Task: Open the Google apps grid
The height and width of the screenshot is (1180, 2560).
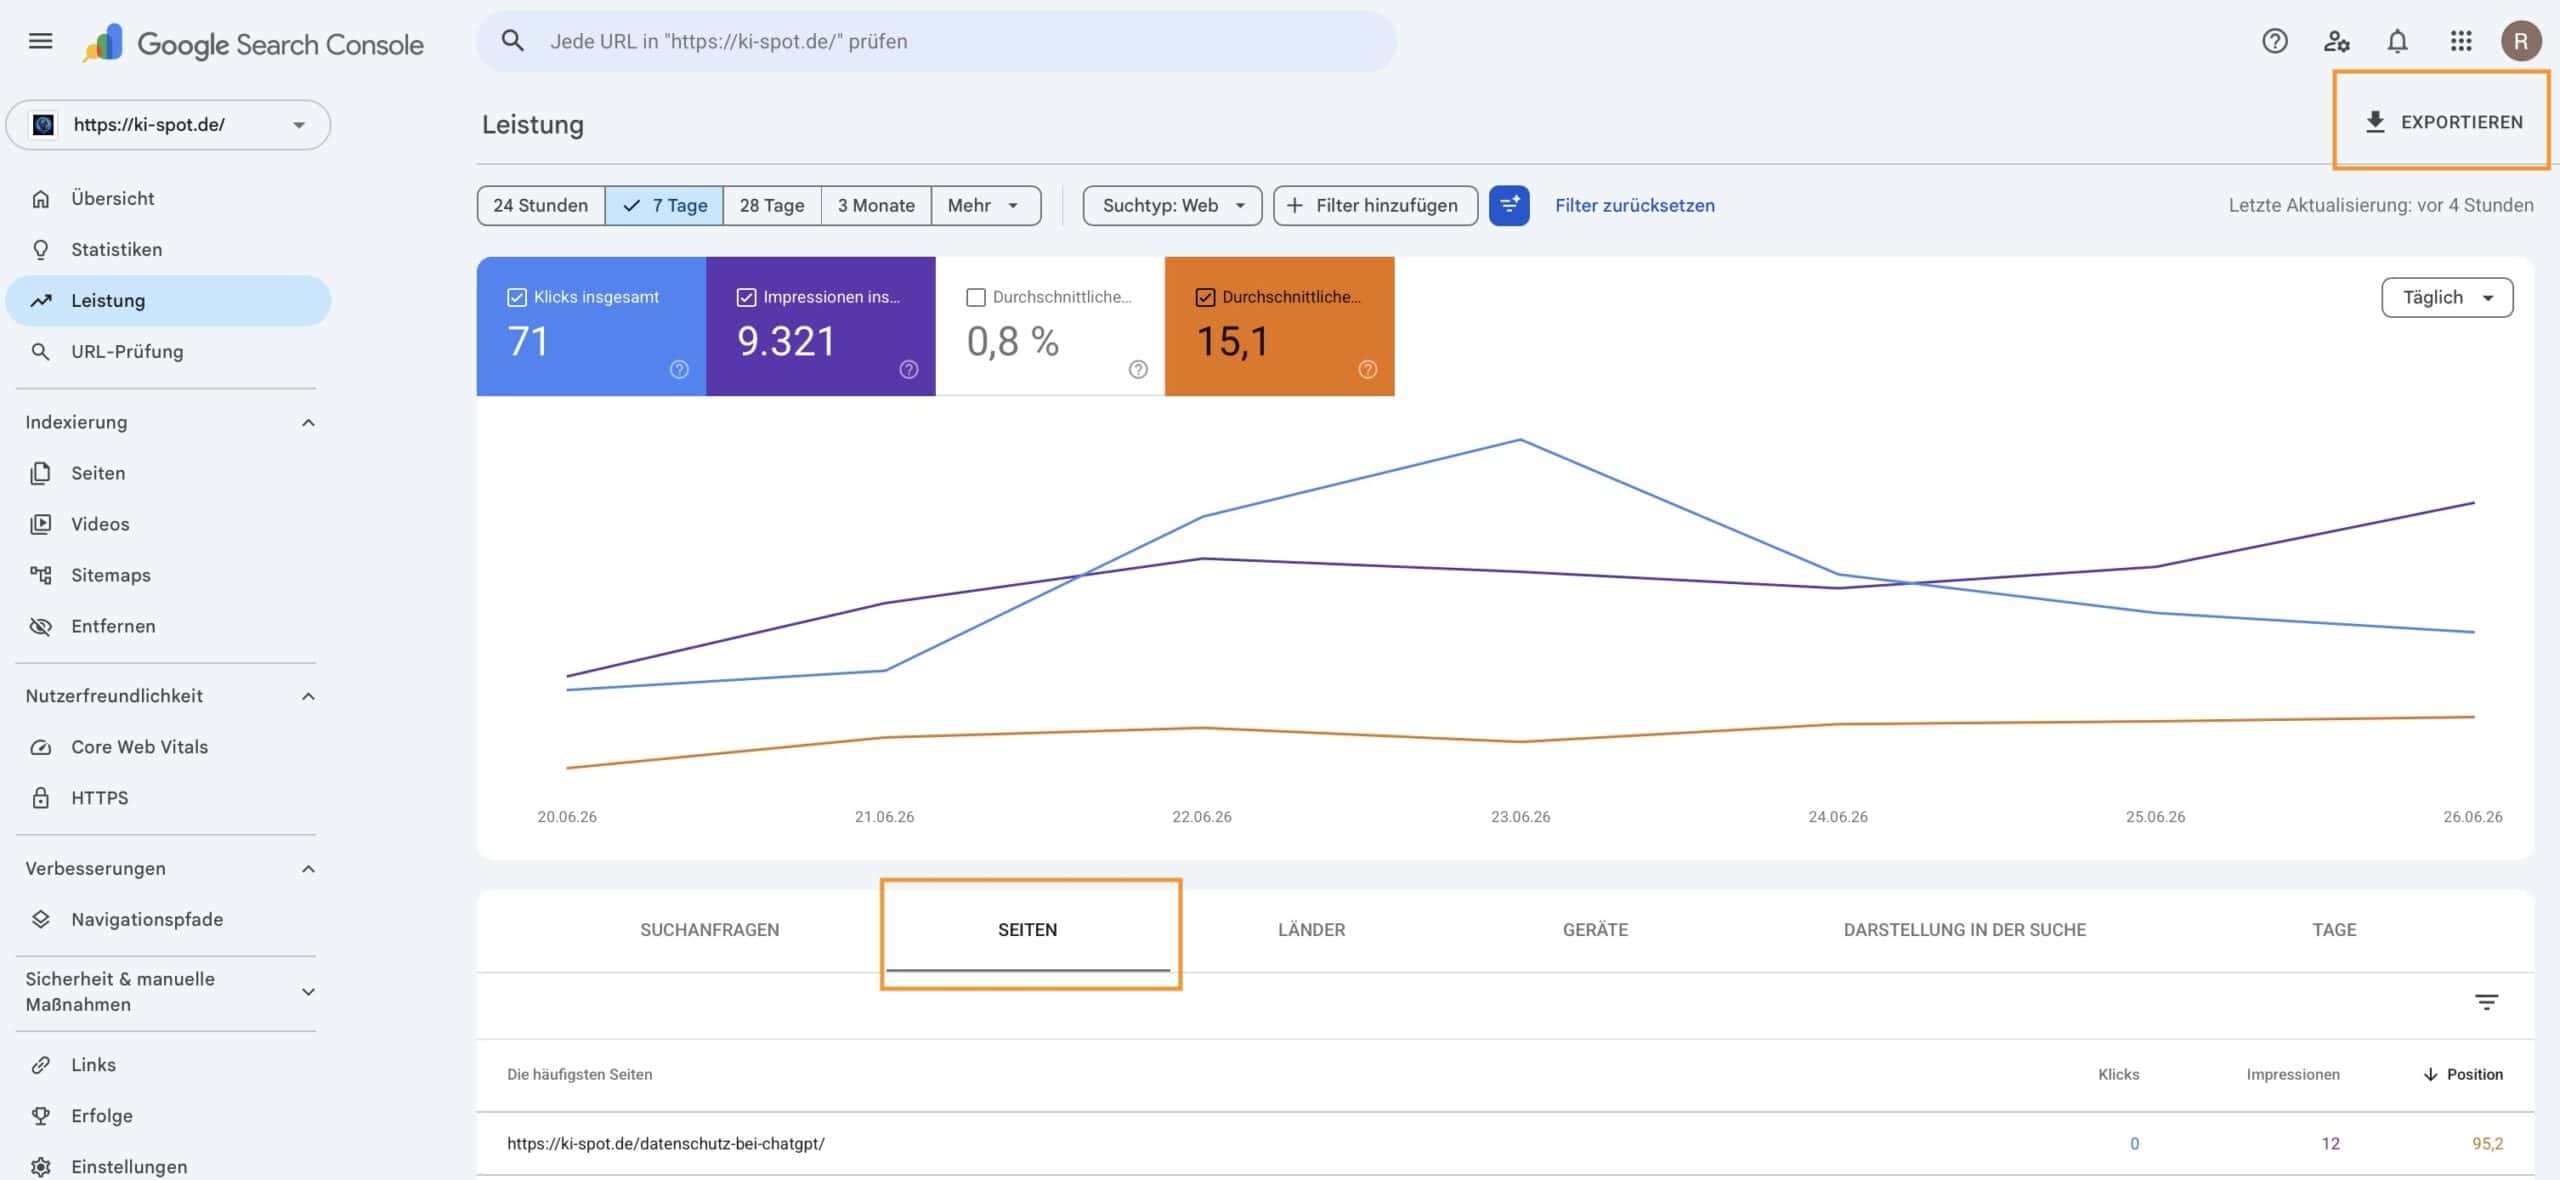Action: pyautogui.click(x=2460, y=41)
